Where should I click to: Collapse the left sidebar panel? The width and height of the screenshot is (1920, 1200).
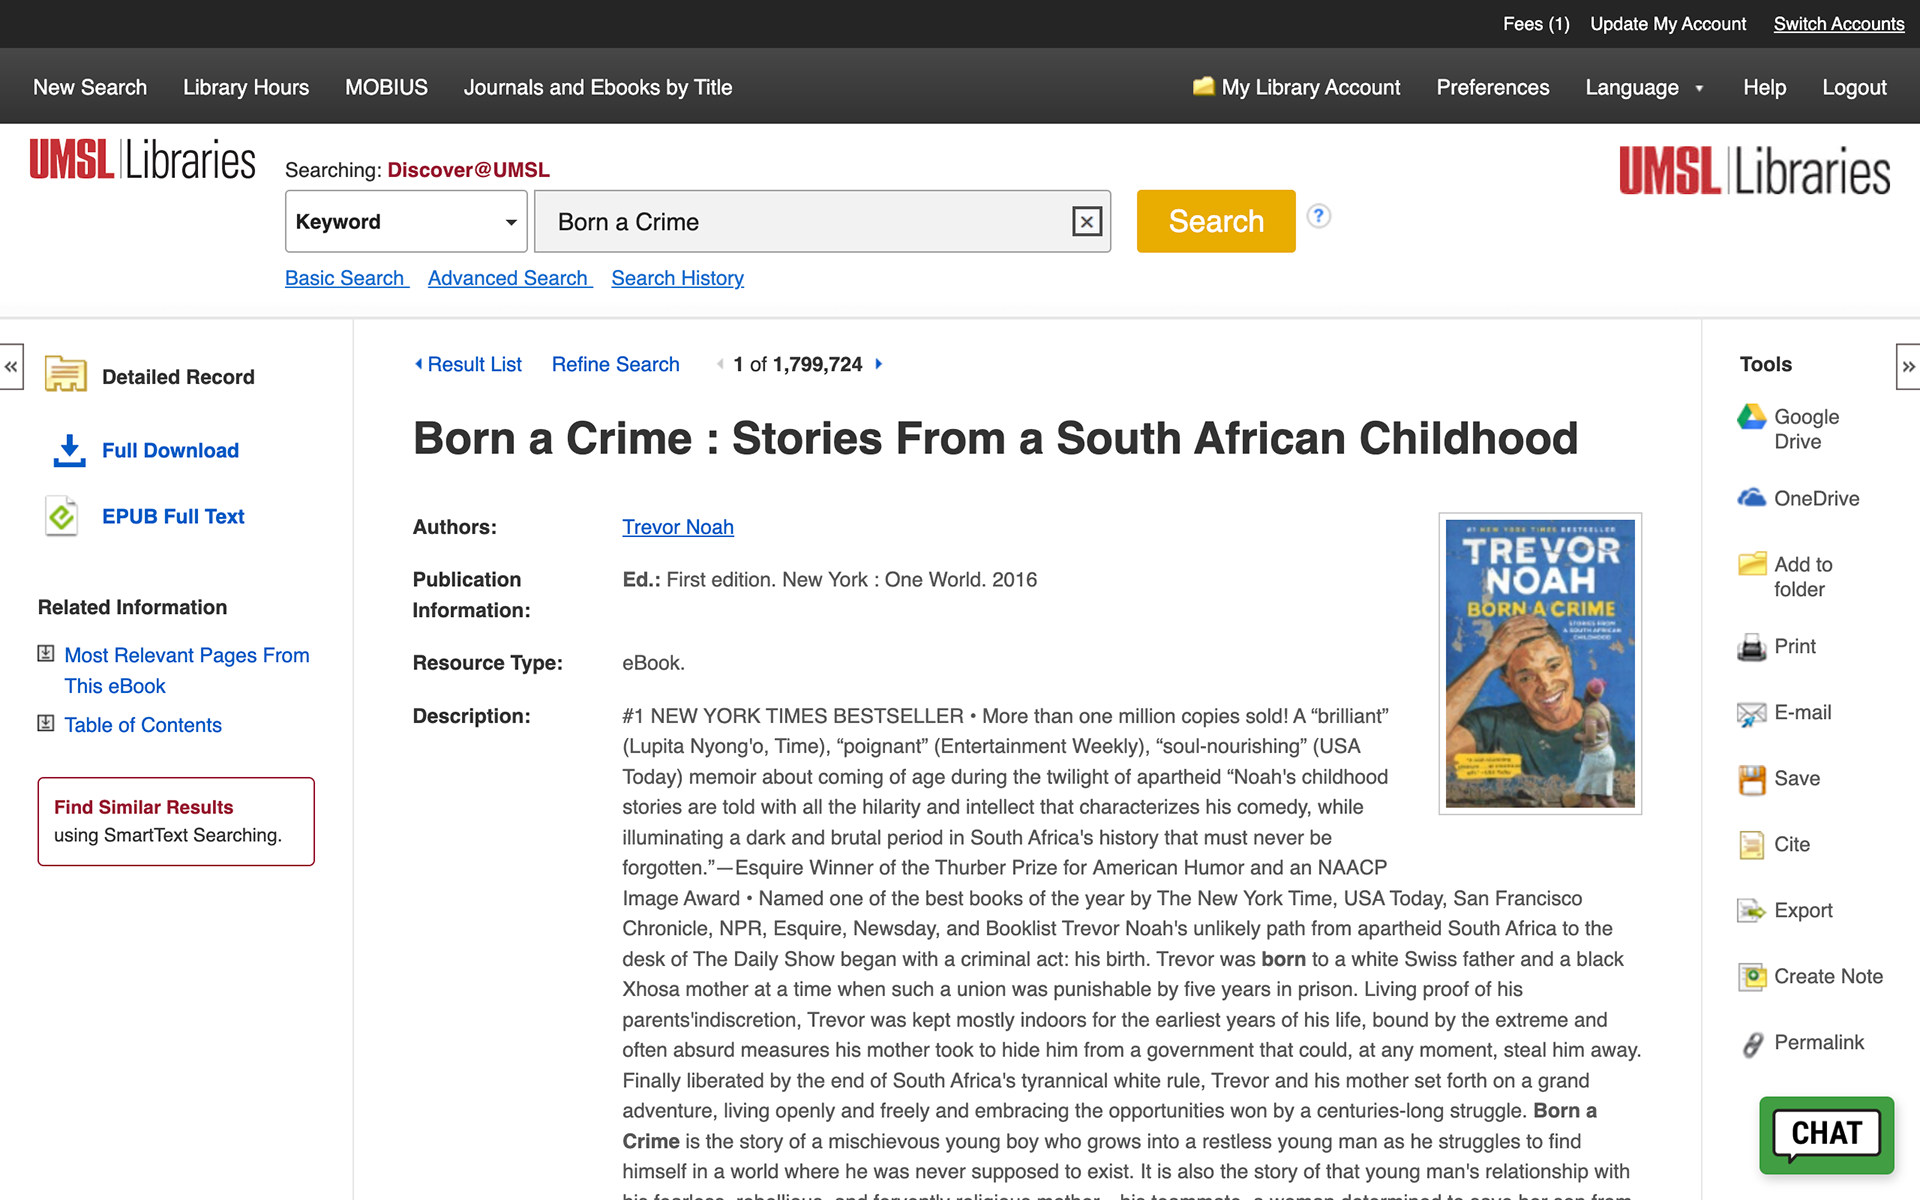[x=11, y=367]
